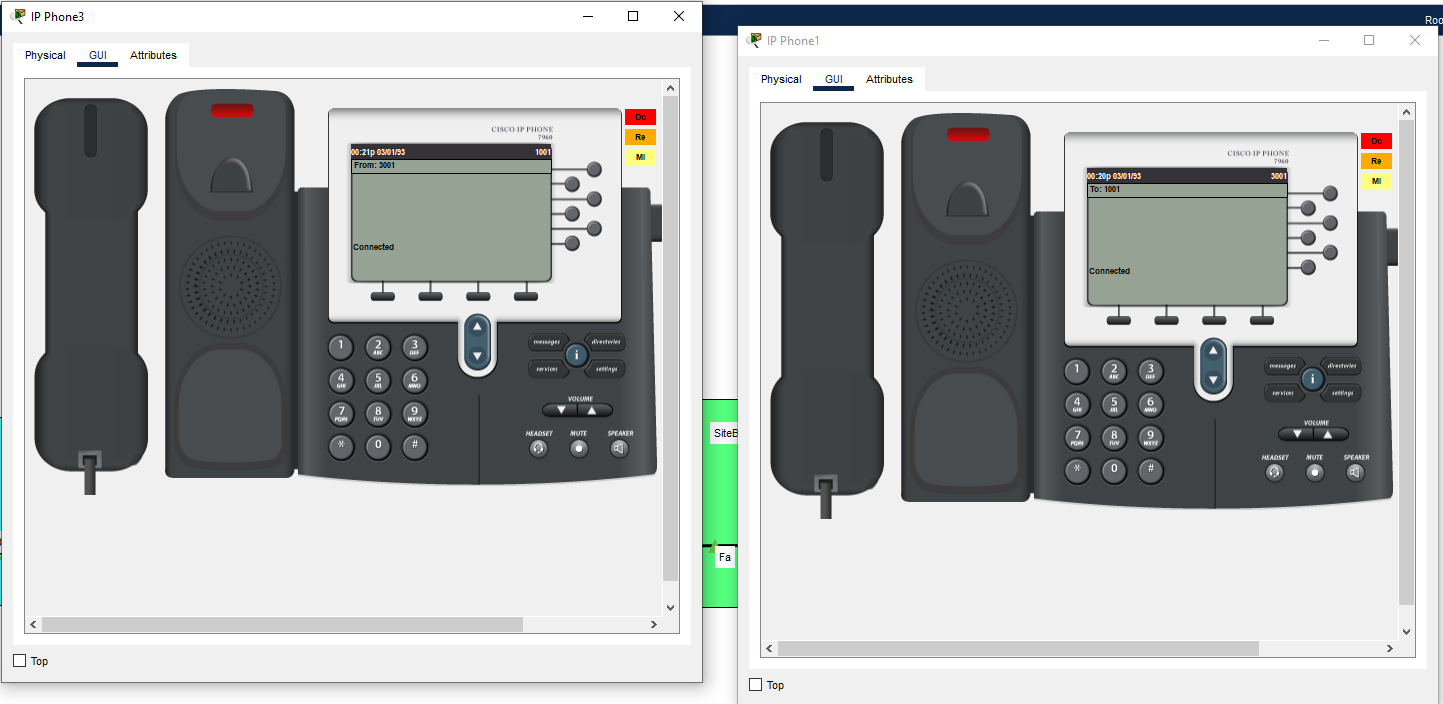Click "To: 1001" on IP Phone1 display
Screen dimensions: 1443x704
click(x=1105, y=189)
